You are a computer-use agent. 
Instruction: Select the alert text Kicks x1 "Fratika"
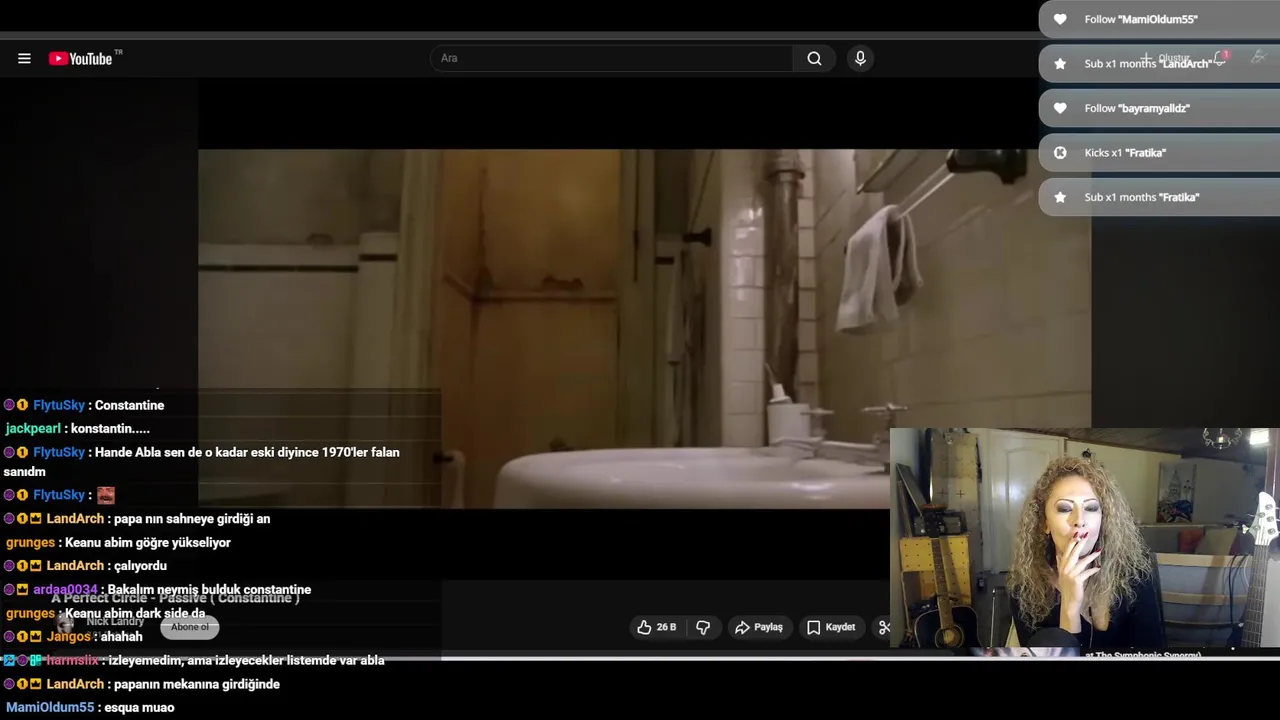pos(1125,153)
